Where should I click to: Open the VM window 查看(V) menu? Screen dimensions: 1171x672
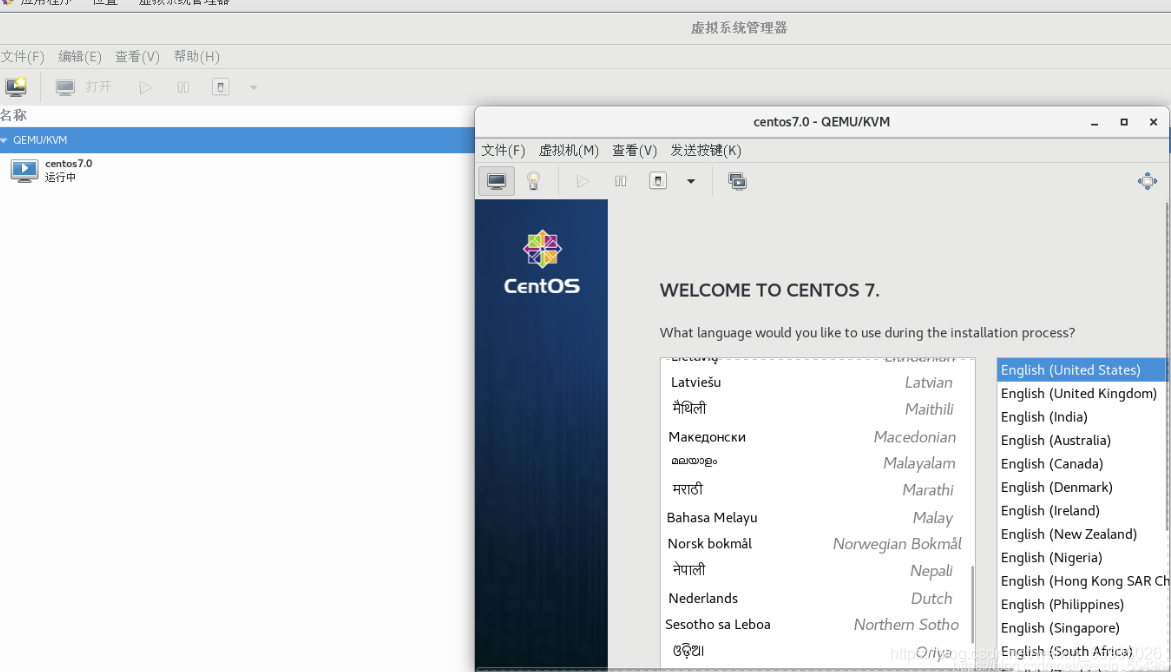point(635,151)
